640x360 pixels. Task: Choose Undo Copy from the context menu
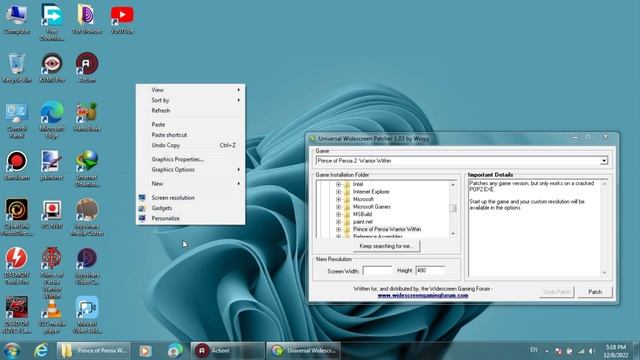tap(191, 145)
